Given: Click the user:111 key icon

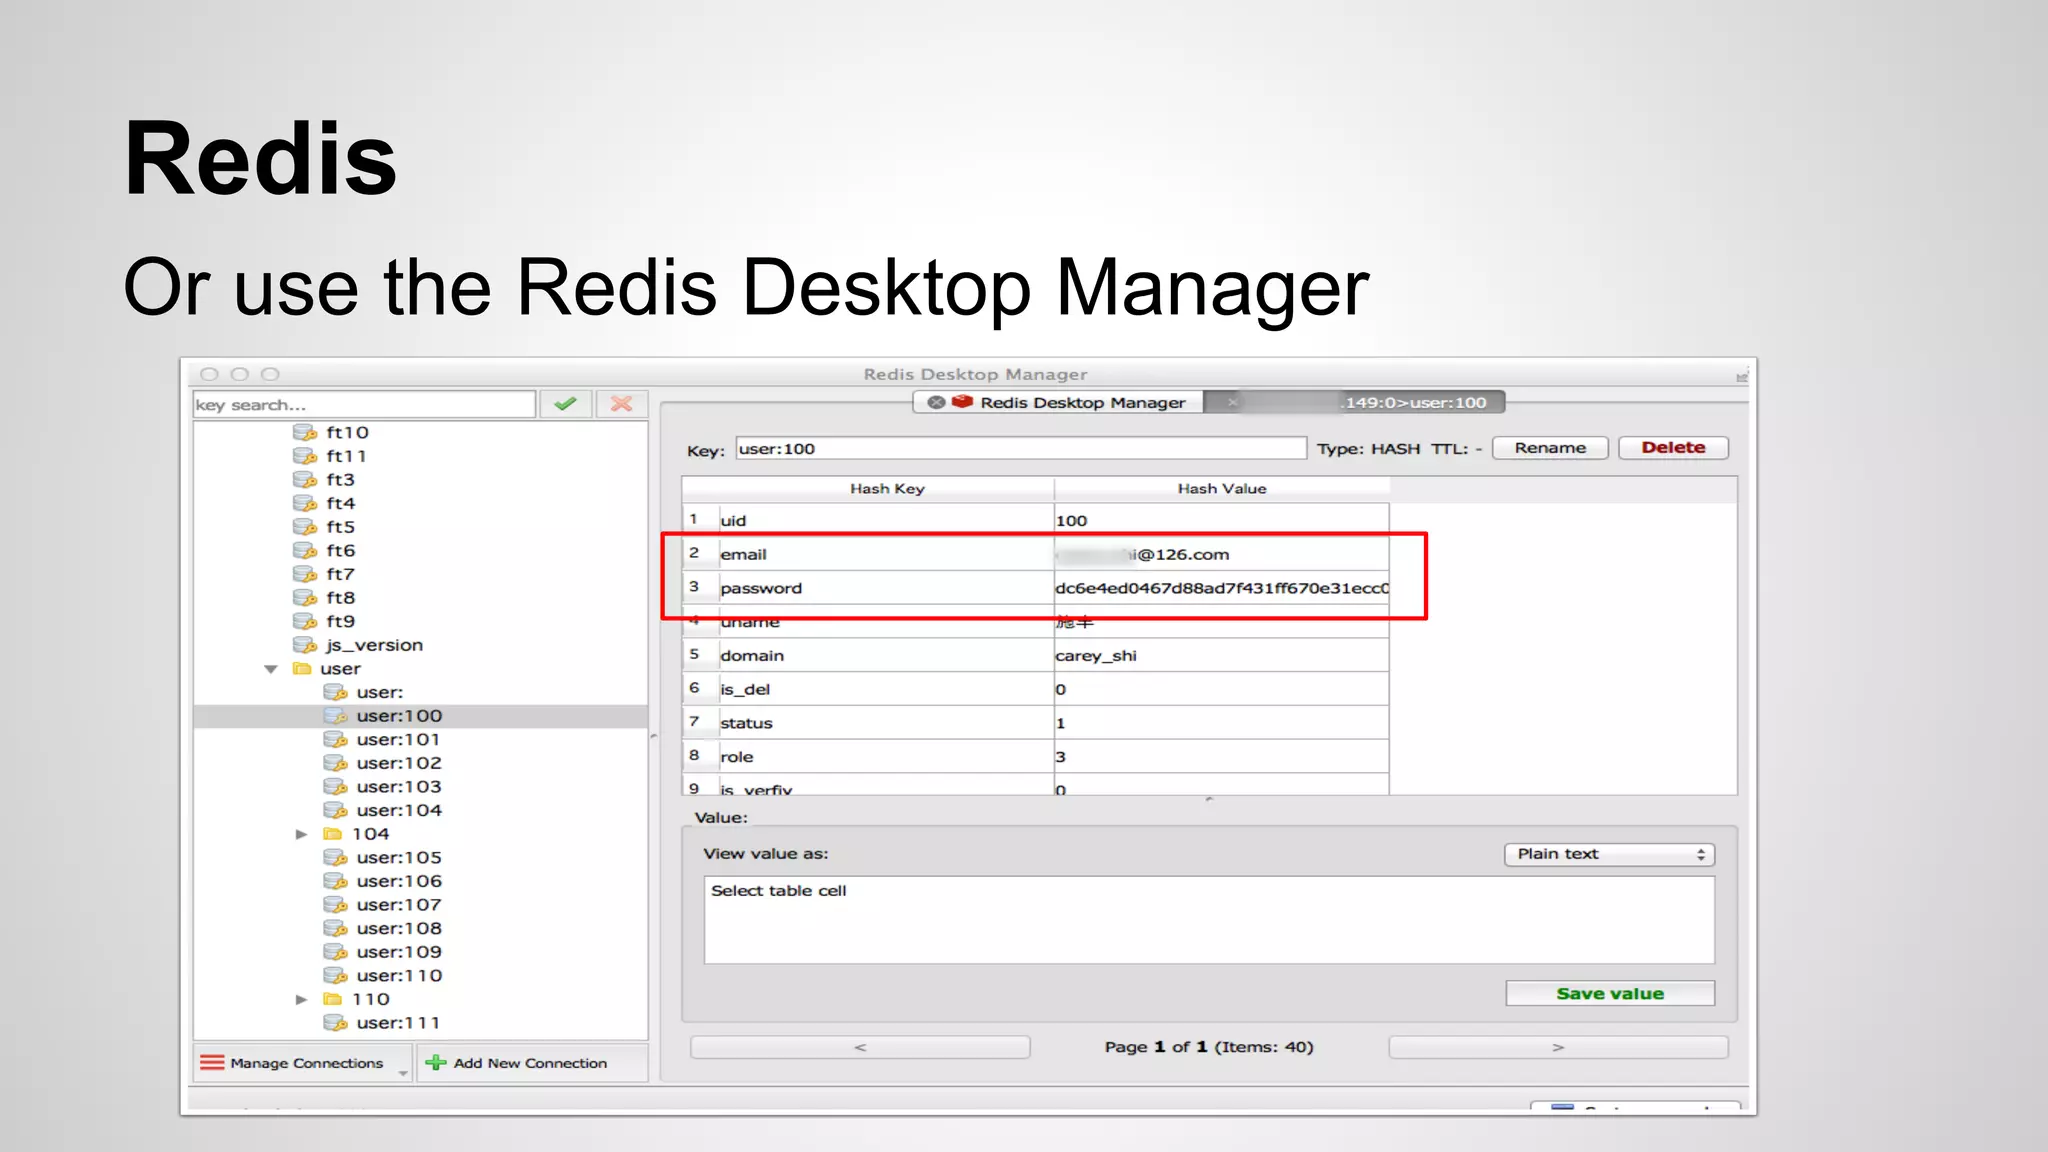Looking at the screenshot, I should click(335, 1023).
